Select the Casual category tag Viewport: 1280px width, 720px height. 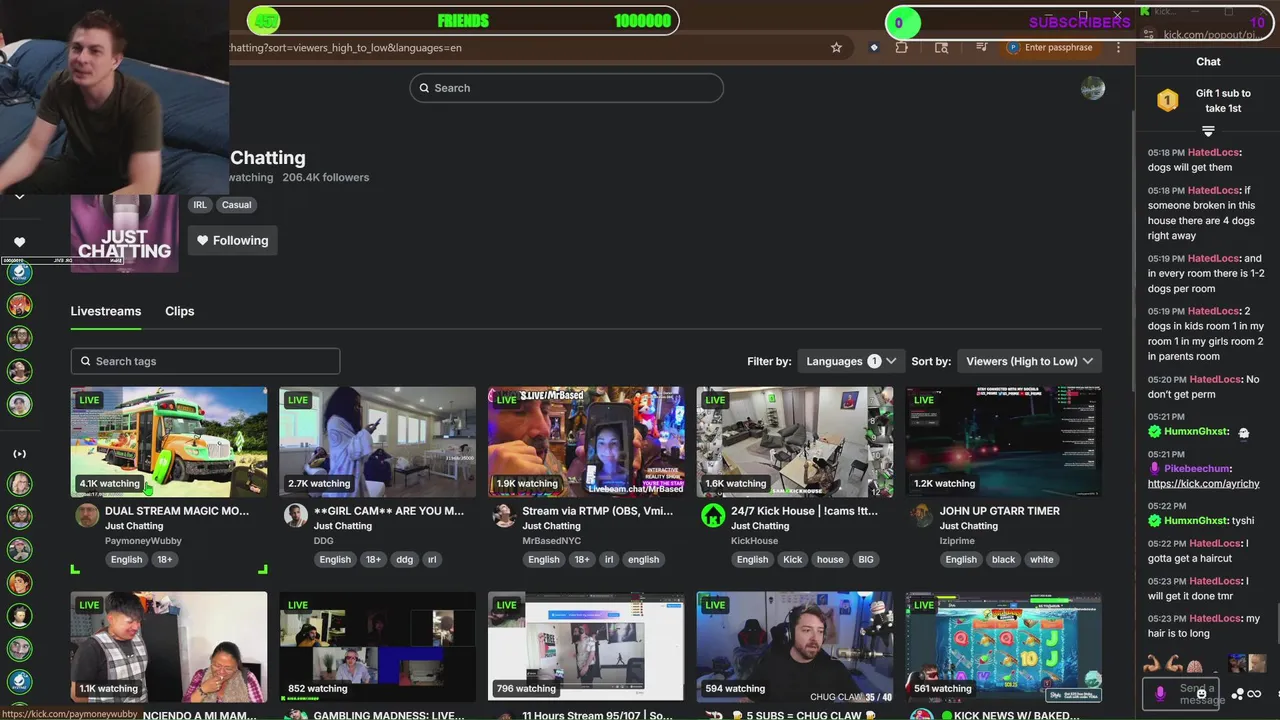tap(237, 205)
